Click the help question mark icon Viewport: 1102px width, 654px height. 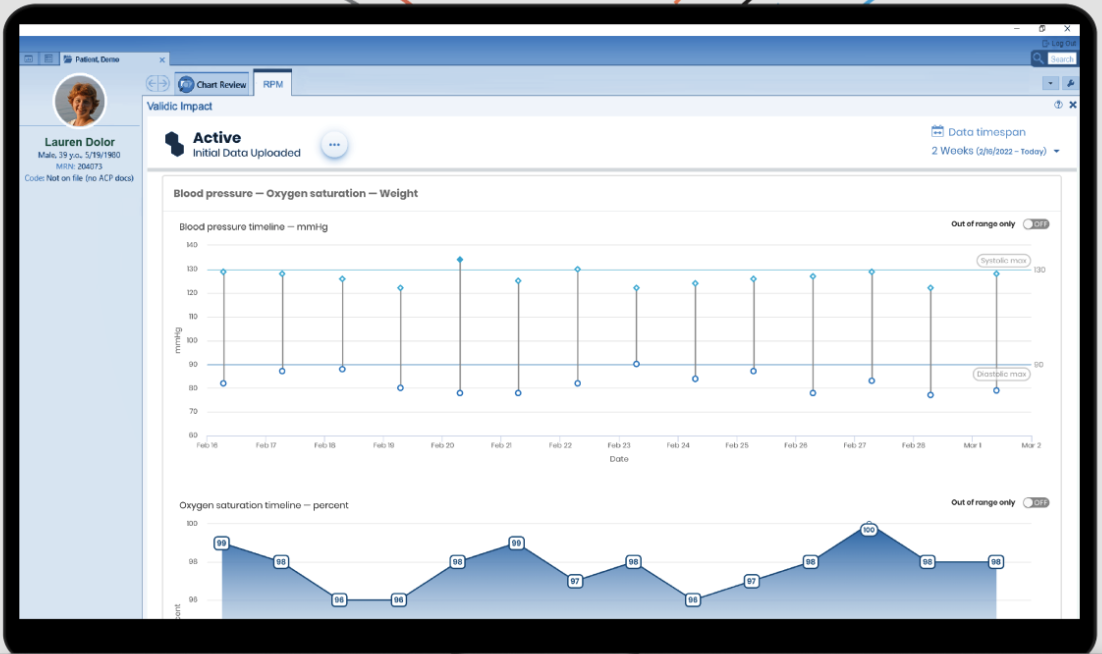[x=1058, y=105]
